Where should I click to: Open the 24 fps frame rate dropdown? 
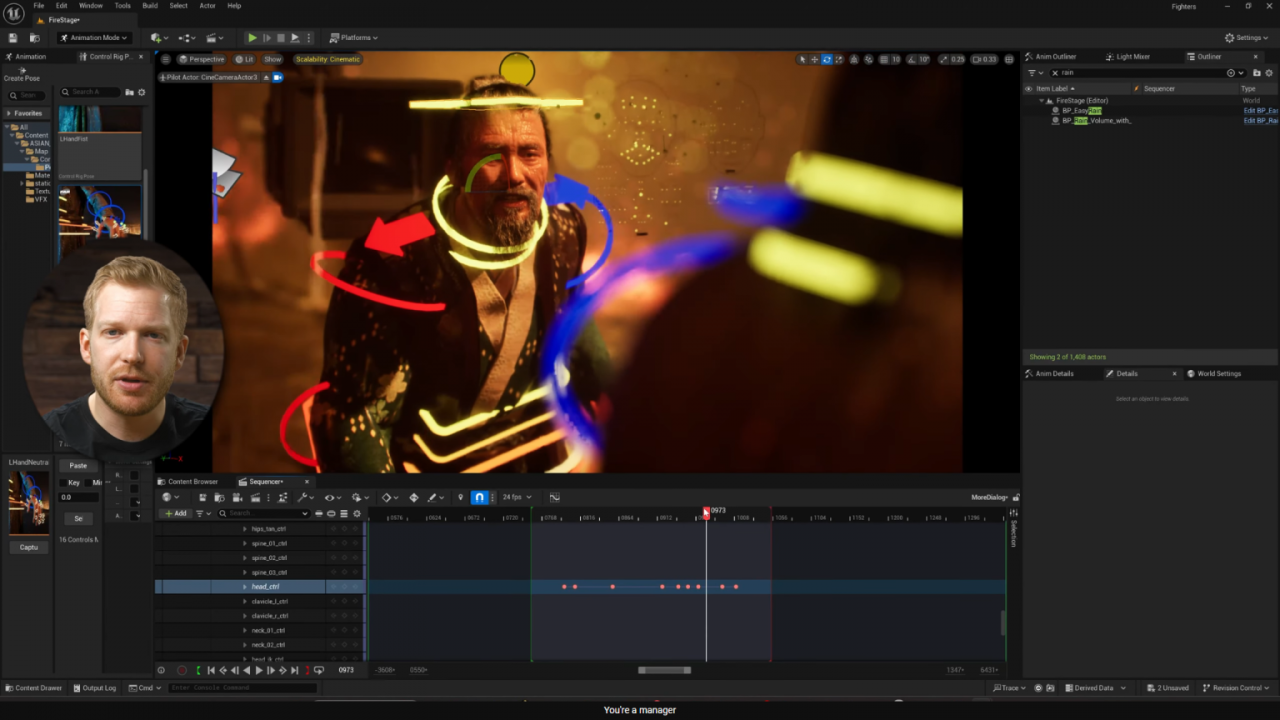pyautogui.click(x=517, y=497)
